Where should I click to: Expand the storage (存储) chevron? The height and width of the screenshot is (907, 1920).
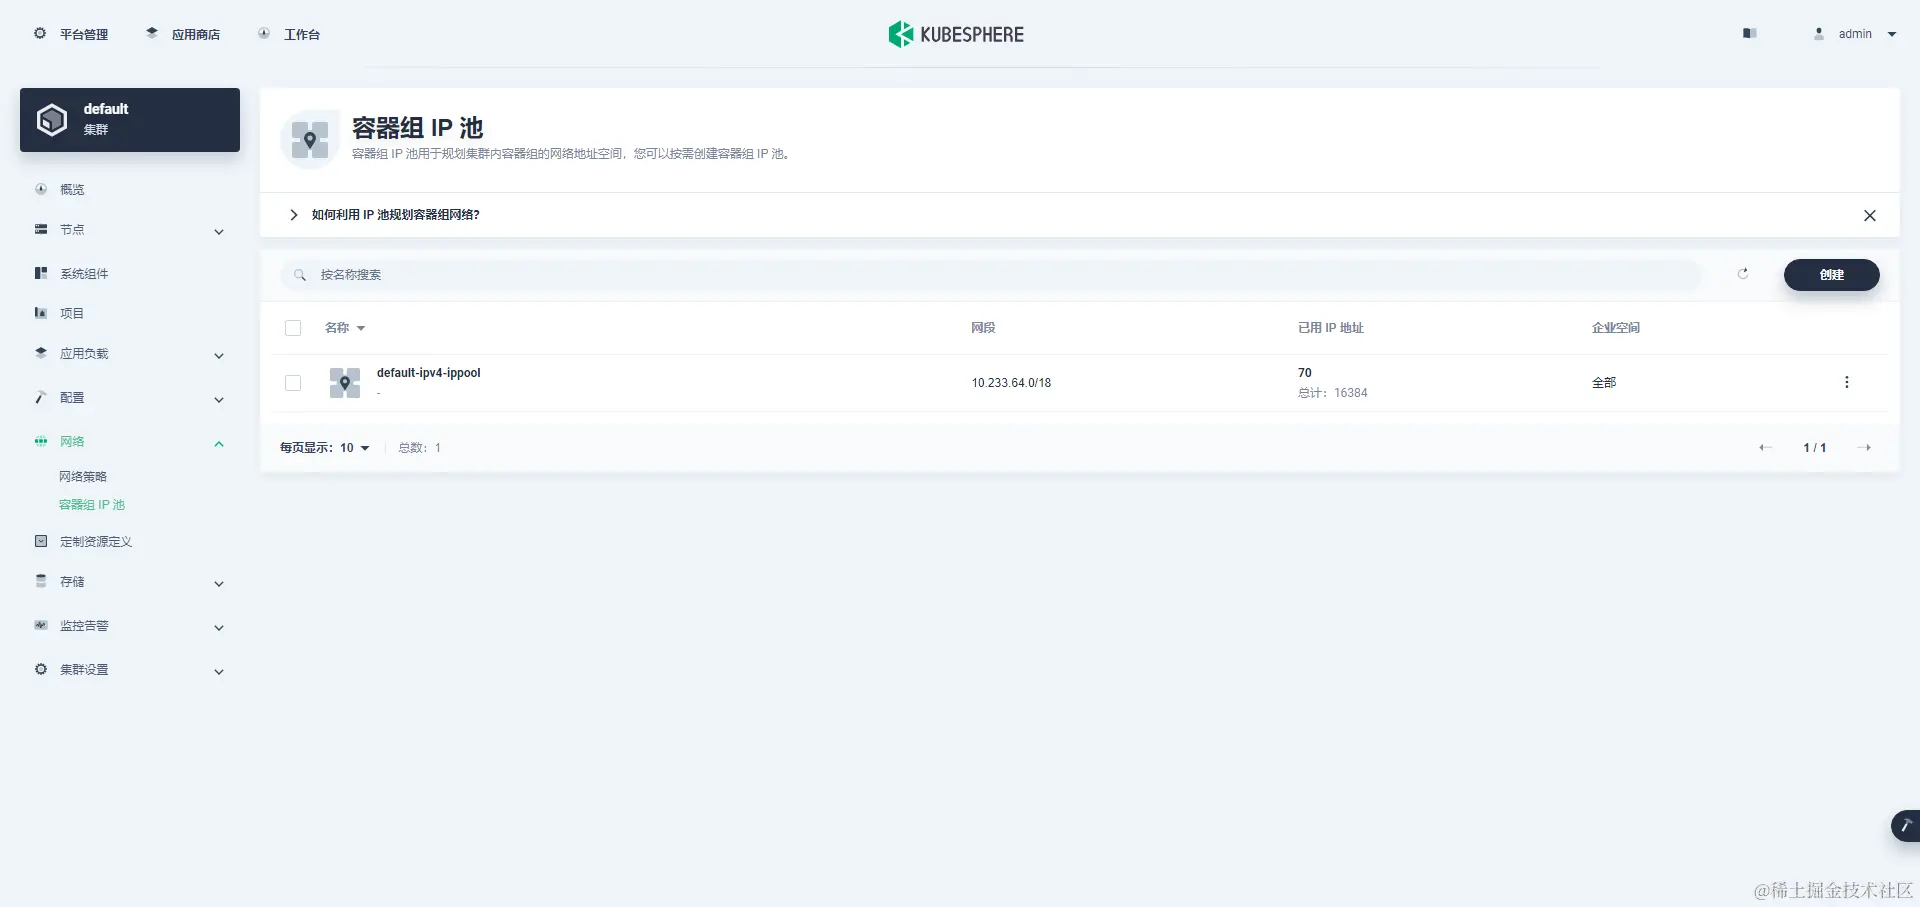pos(219,584)
